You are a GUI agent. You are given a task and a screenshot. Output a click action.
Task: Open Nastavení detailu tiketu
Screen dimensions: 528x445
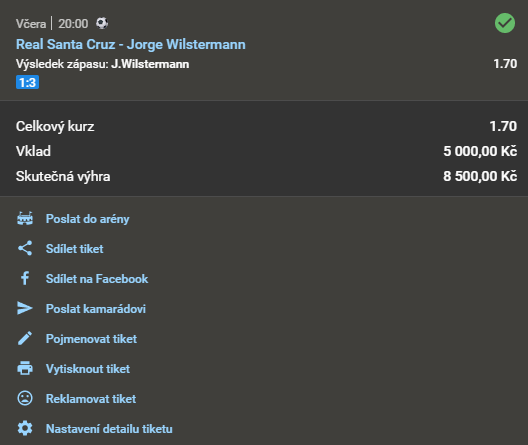[109, 429]
